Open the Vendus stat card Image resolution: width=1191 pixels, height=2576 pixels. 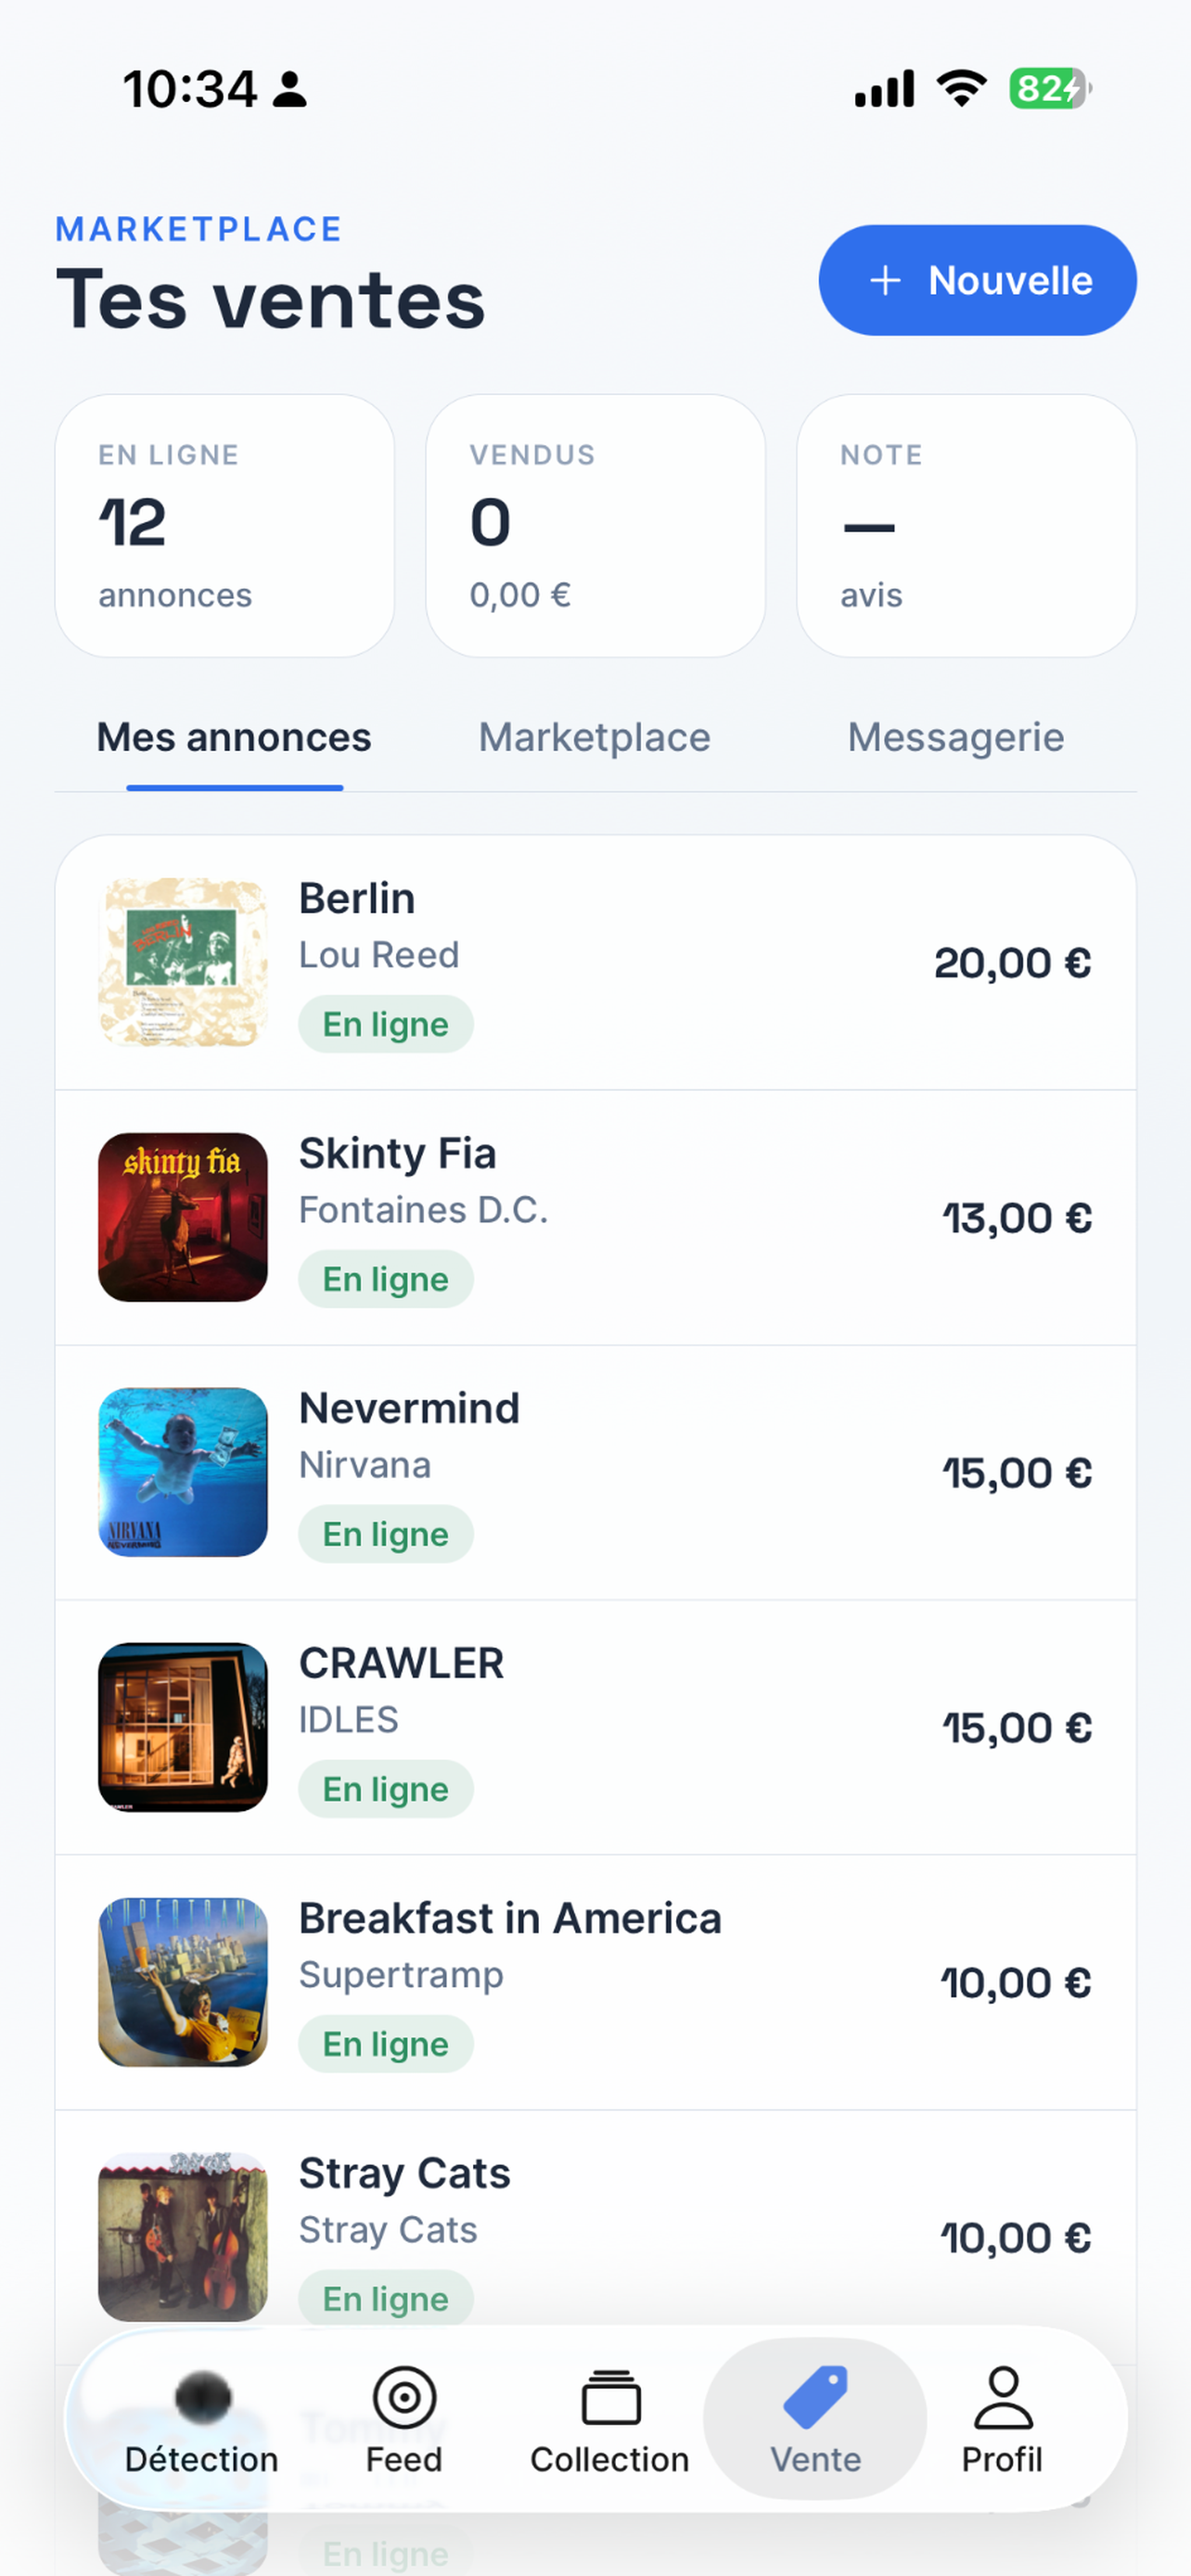[x=595, y=526]
